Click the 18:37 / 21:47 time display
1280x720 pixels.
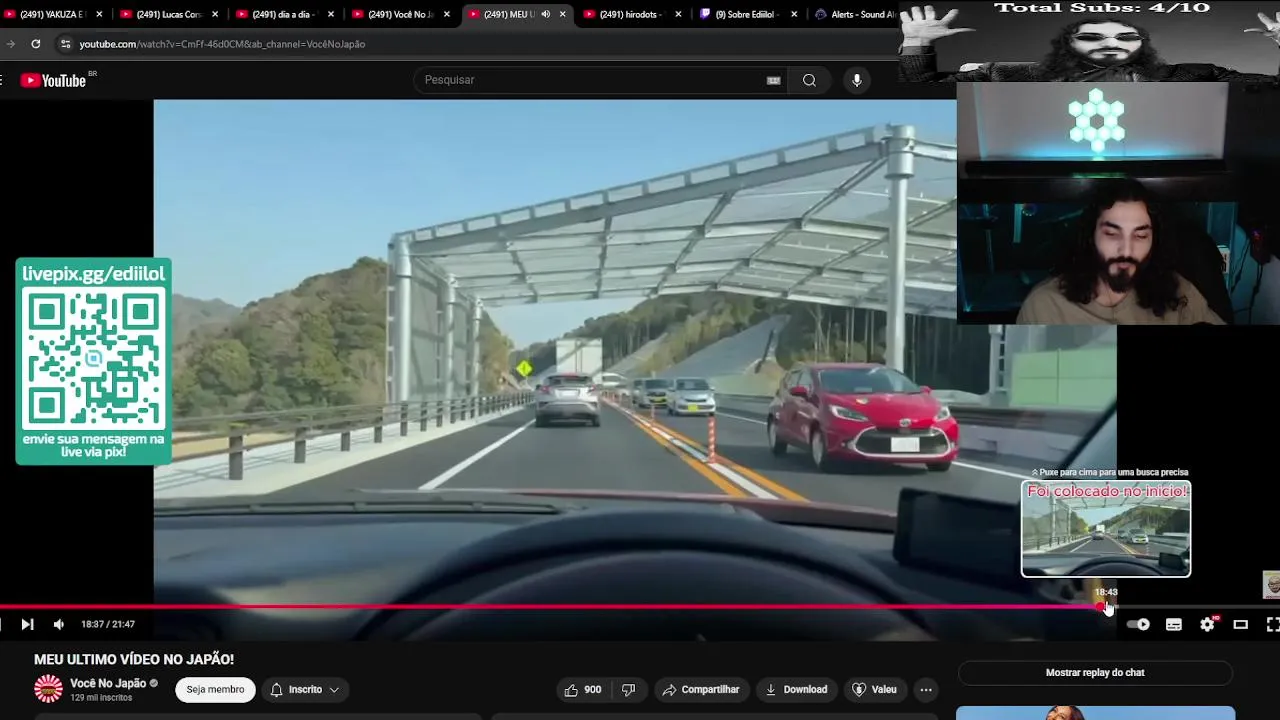click(x=108, y=624)
